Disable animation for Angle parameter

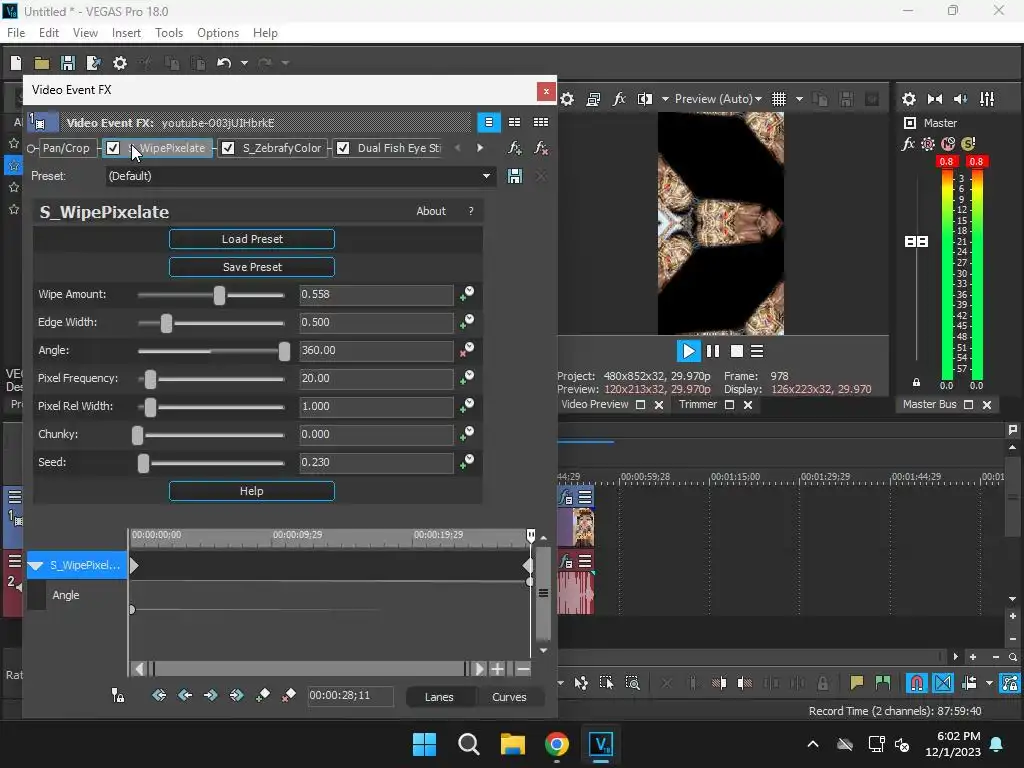point(466,350)
